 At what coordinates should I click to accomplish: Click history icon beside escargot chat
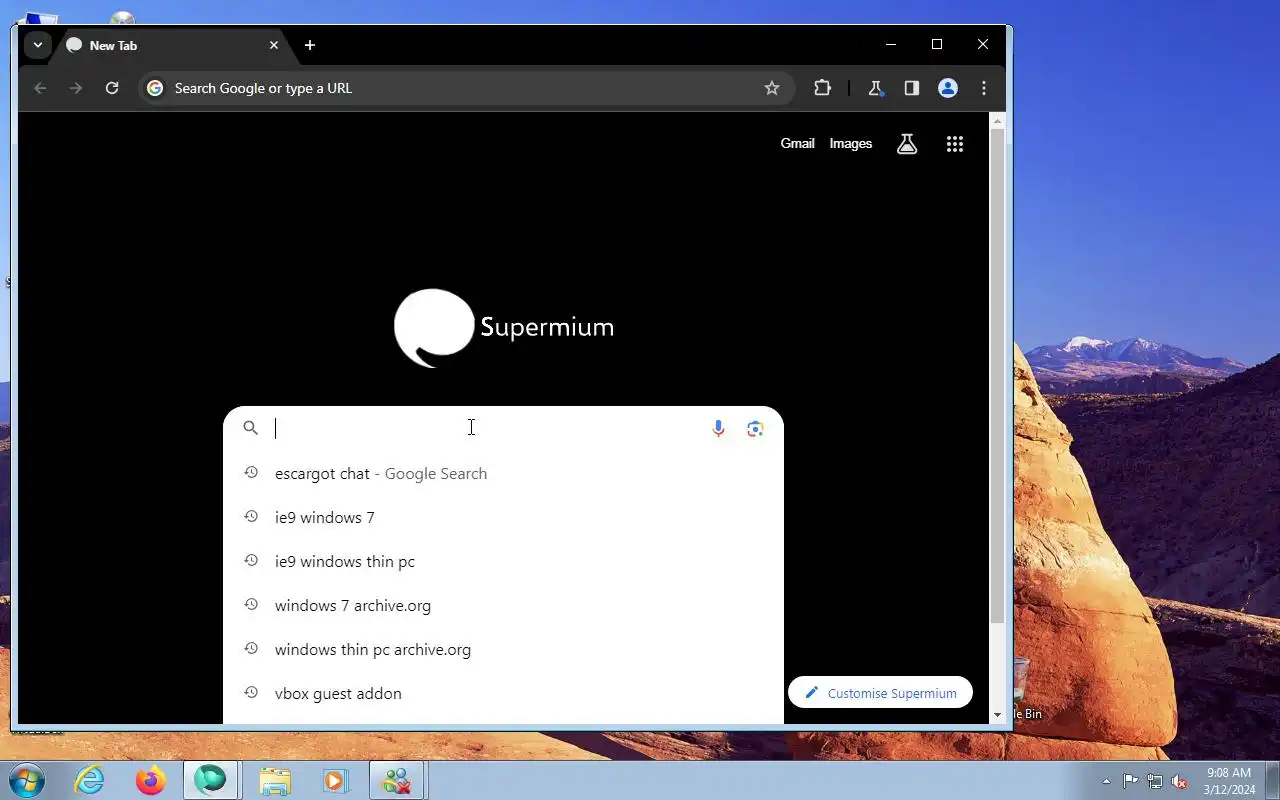[251, 473]
